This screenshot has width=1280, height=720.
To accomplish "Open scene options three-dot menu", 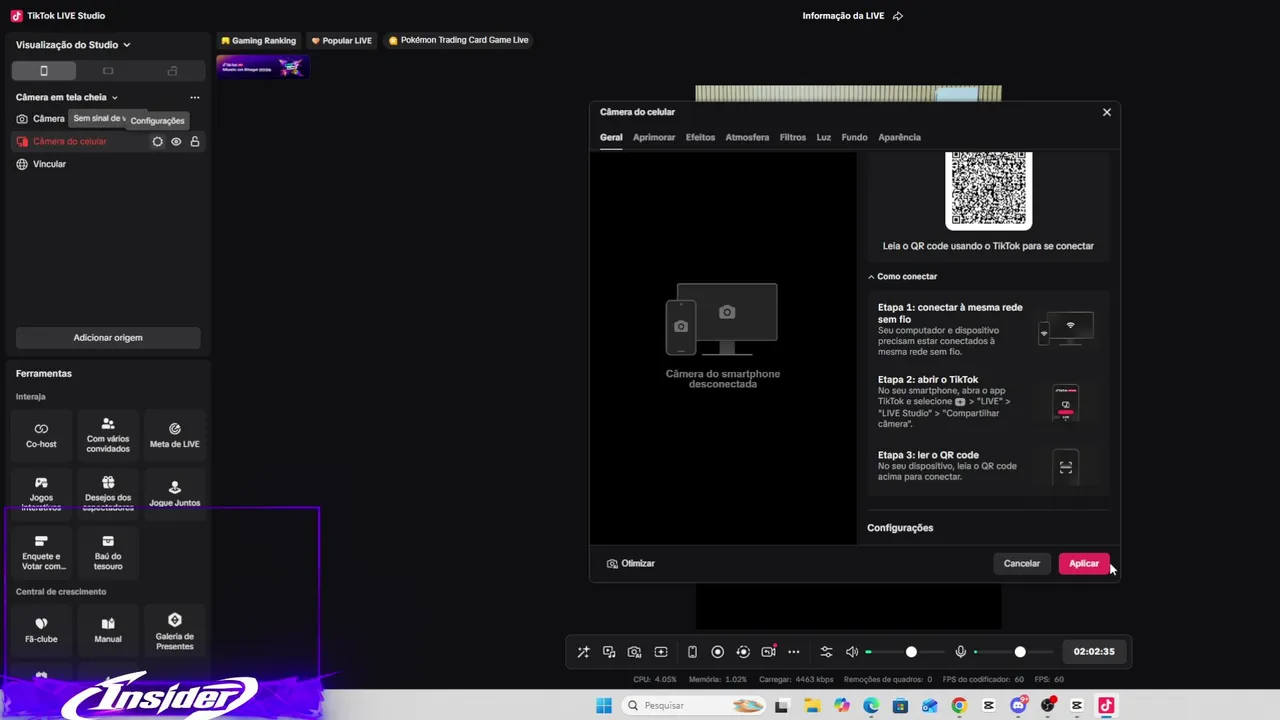I will 195,97.
